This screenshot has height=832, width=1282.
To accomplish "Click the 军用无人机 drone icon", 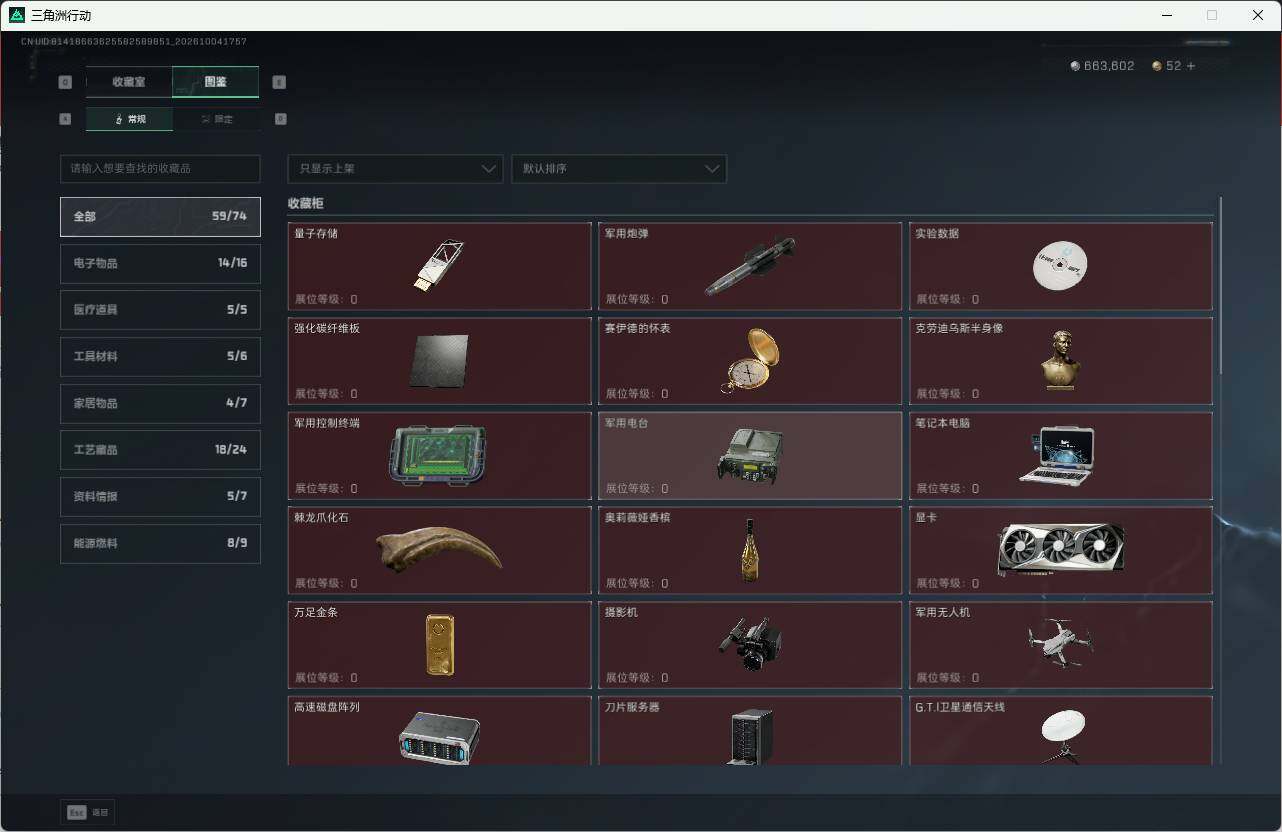I will pyautogui.click(x=1060, y=642).
